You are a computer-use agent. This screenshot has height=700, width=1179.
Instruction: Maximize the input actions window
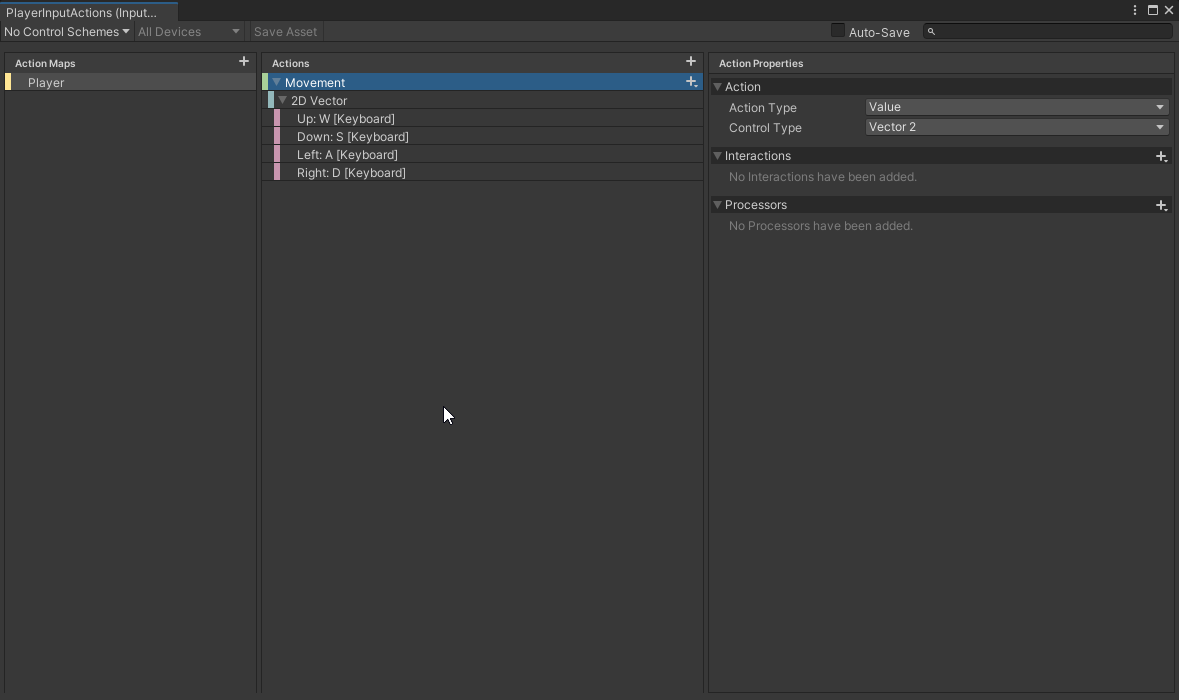(1153, 10)
